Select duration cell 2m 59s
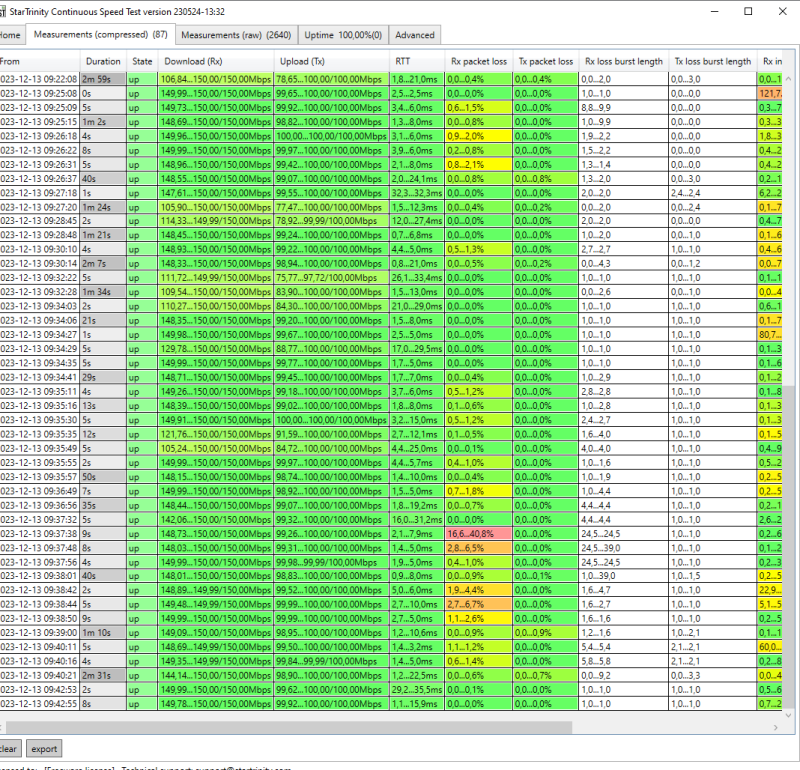The height and width of the screenshot is (770, 800). tap(103, 79)
